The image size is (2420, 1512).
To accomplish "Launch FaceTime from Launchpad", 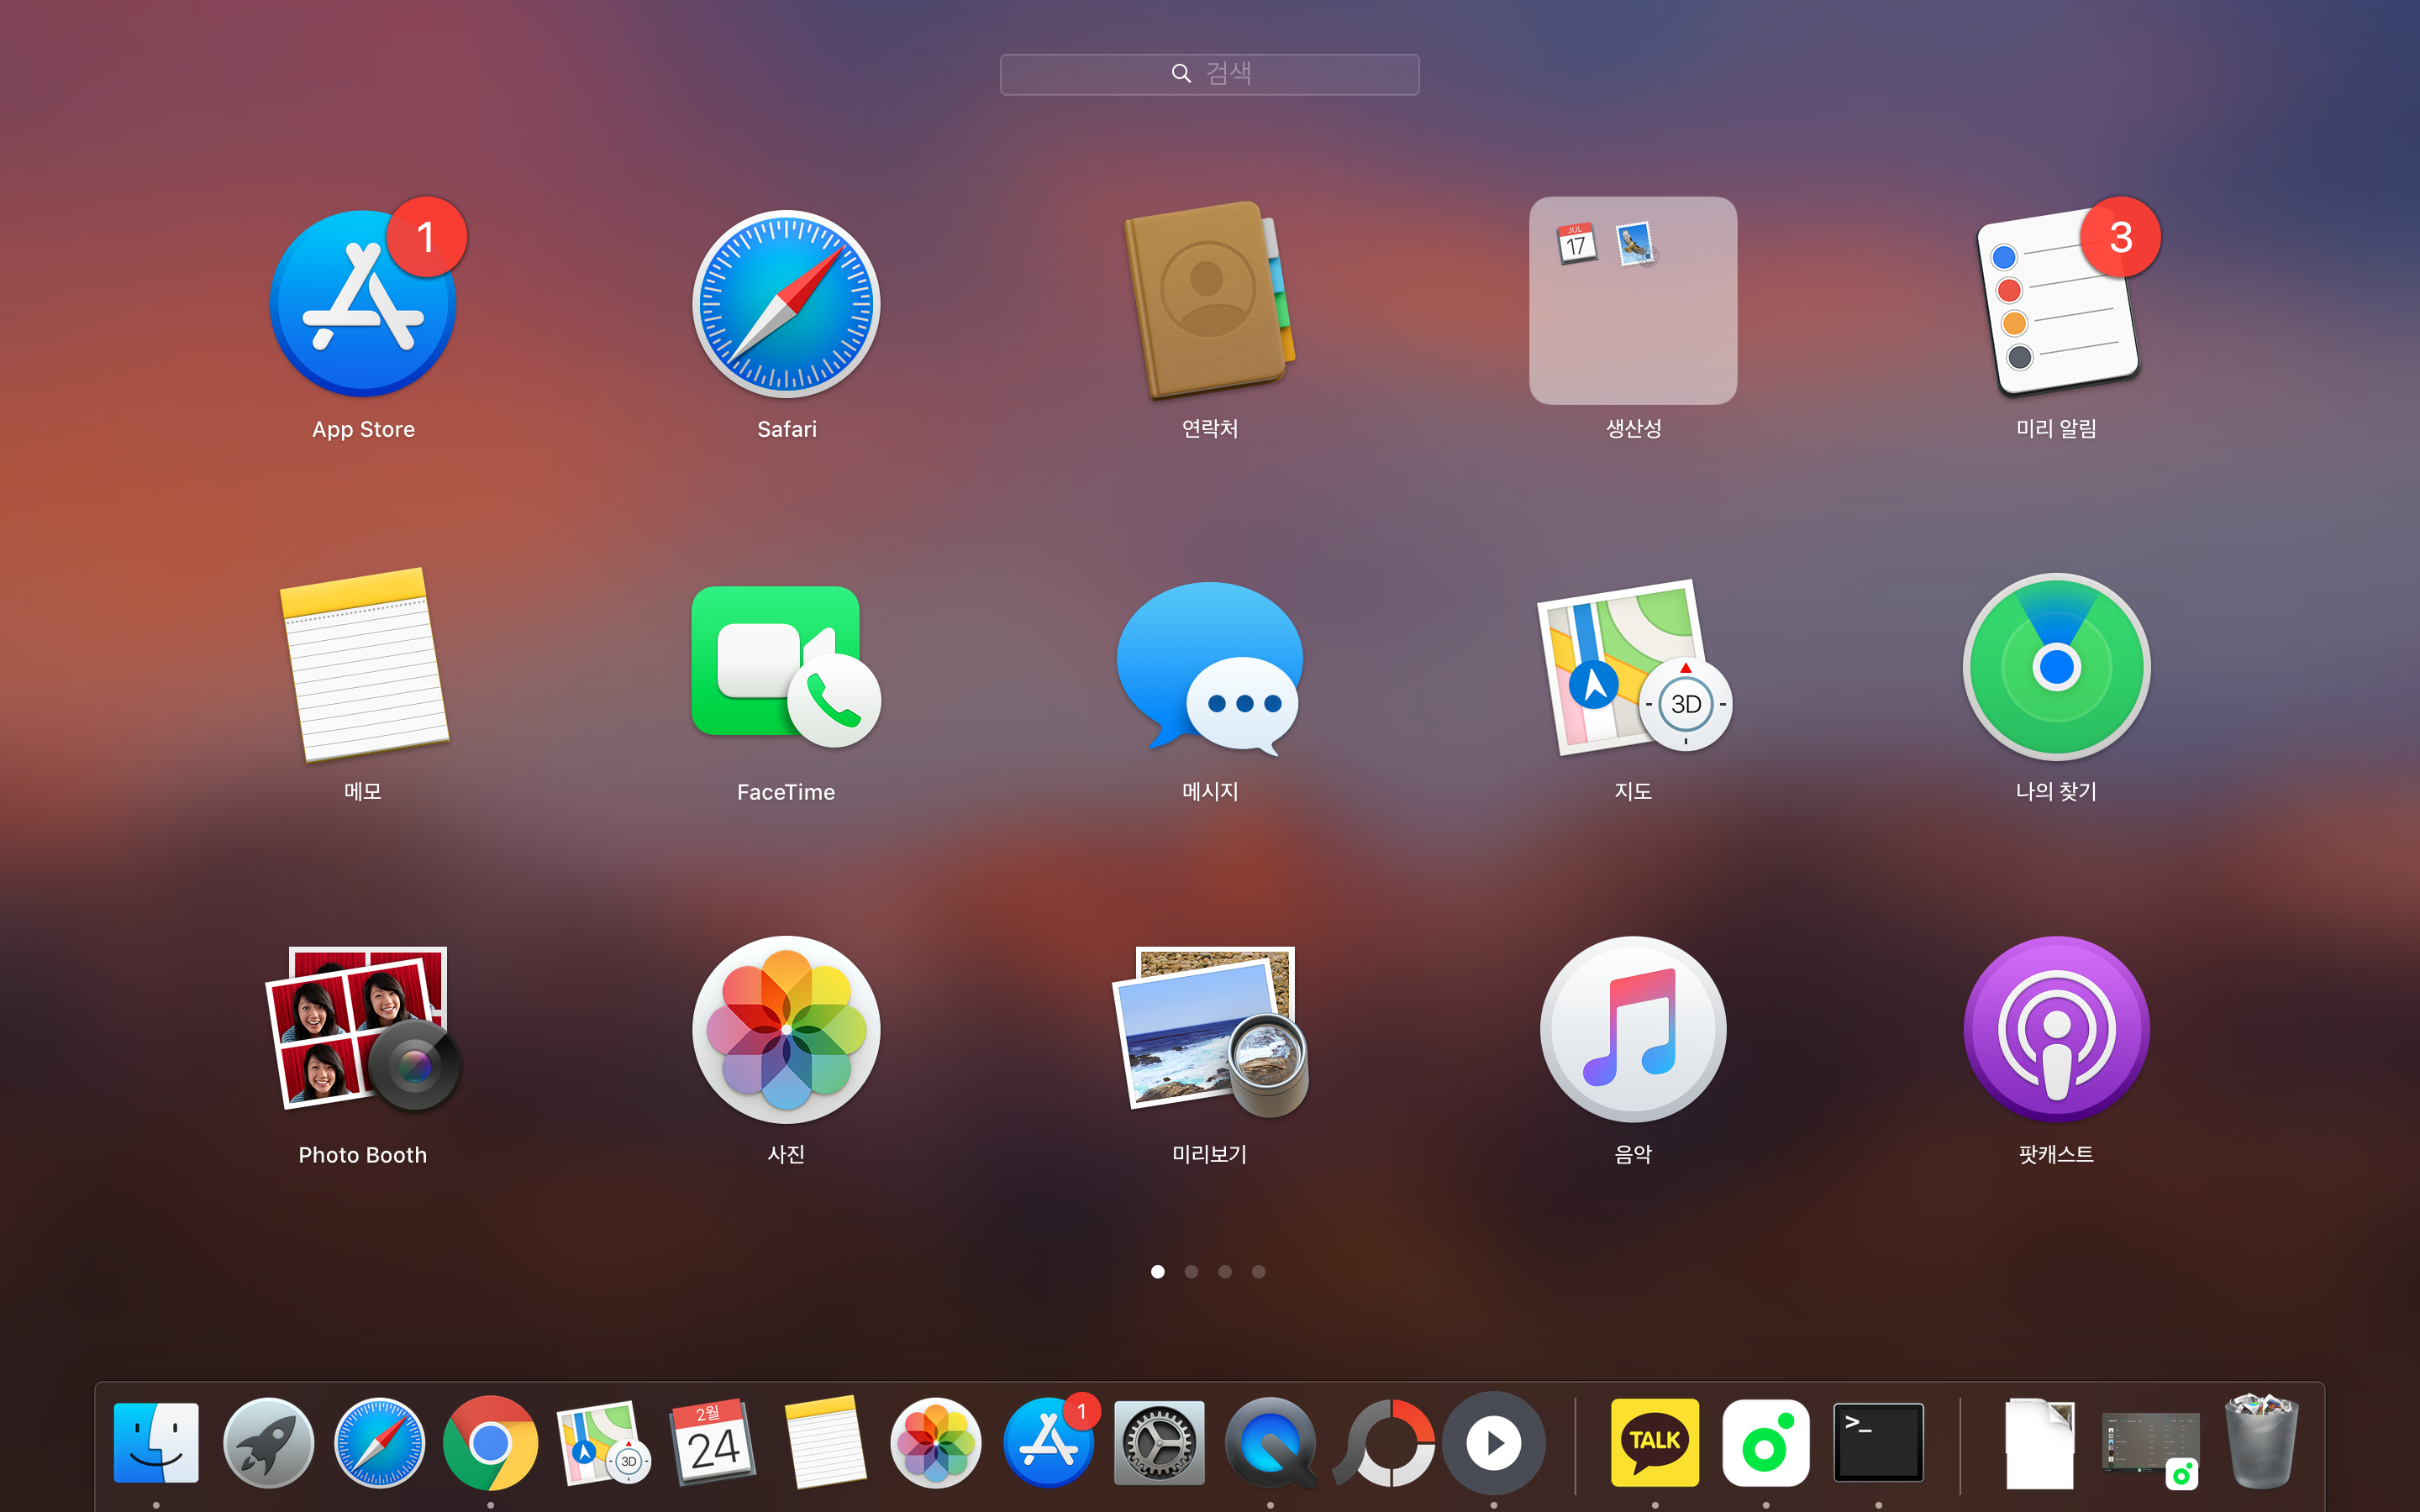I will 786,666.
